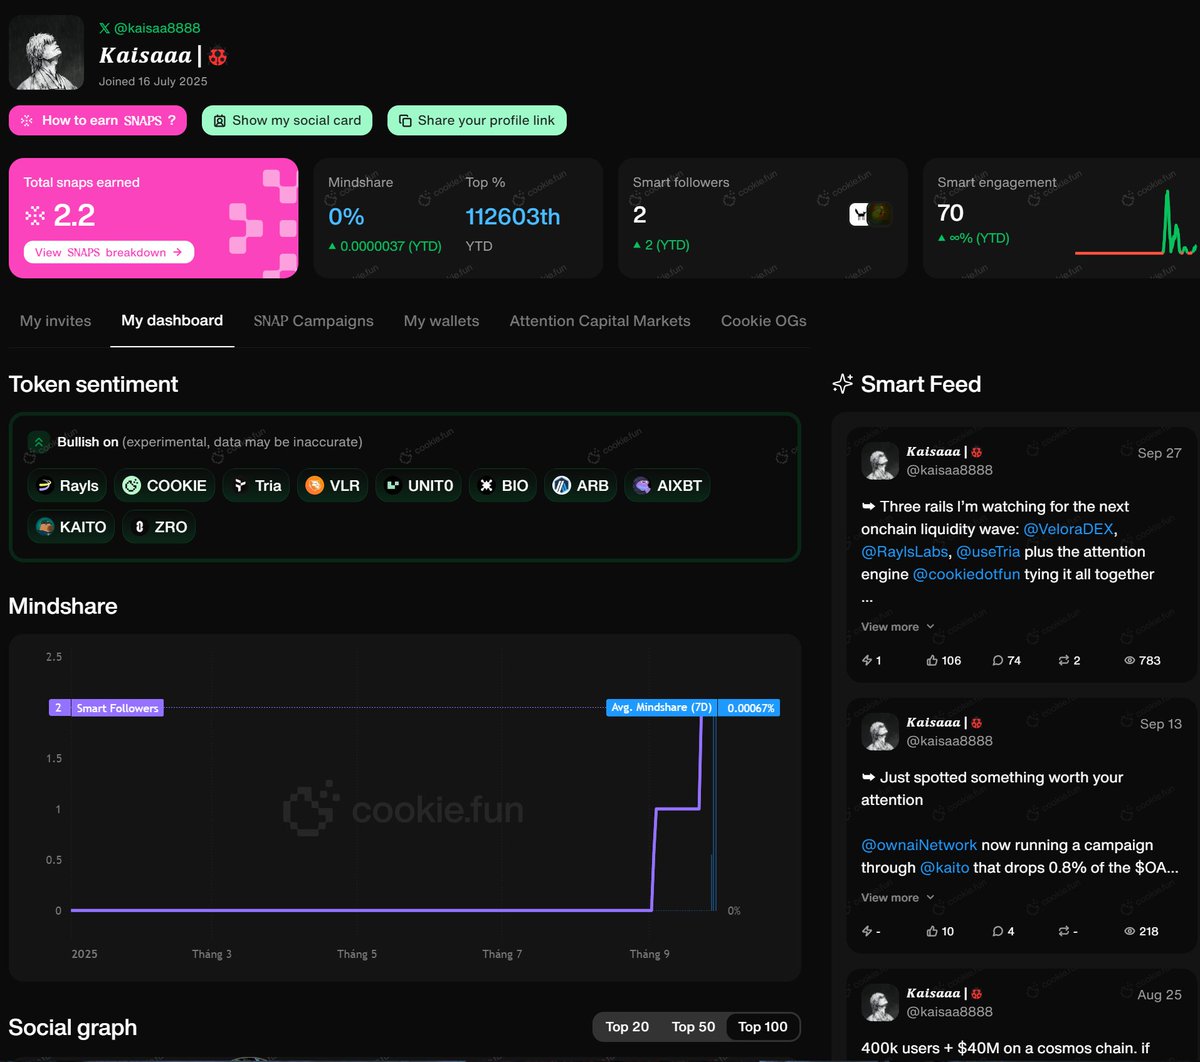1200x1062 pixels.
Task: Open the @kaito mention link
Action: tap(944, 867)
